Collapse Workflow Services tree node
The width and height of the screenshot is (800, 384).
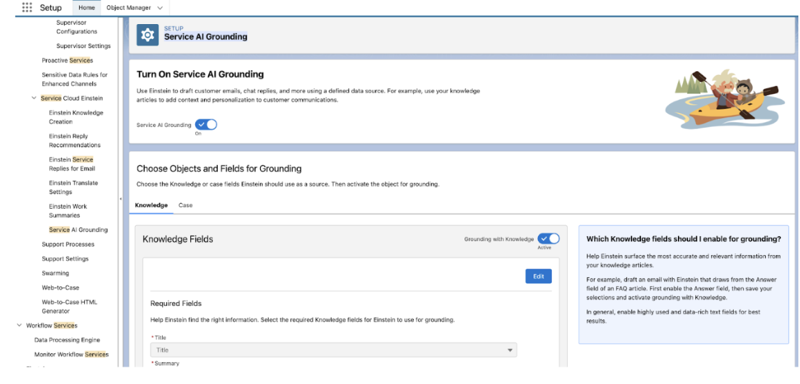(x=19, y=325)
